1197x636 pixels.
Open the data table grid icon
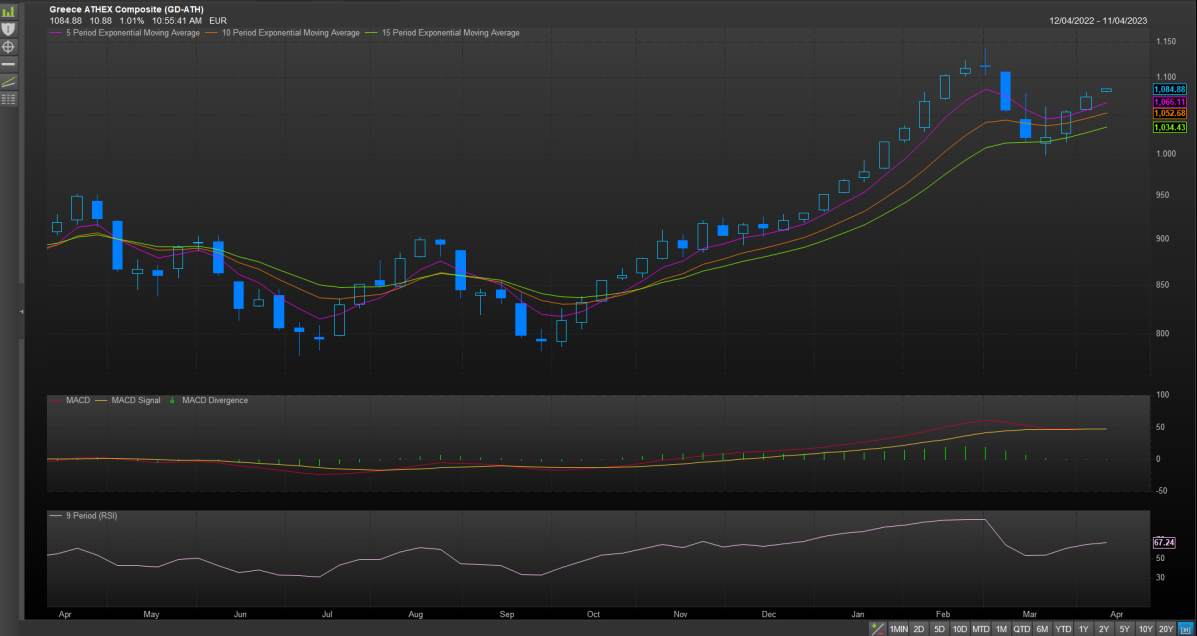pos(8,99)
